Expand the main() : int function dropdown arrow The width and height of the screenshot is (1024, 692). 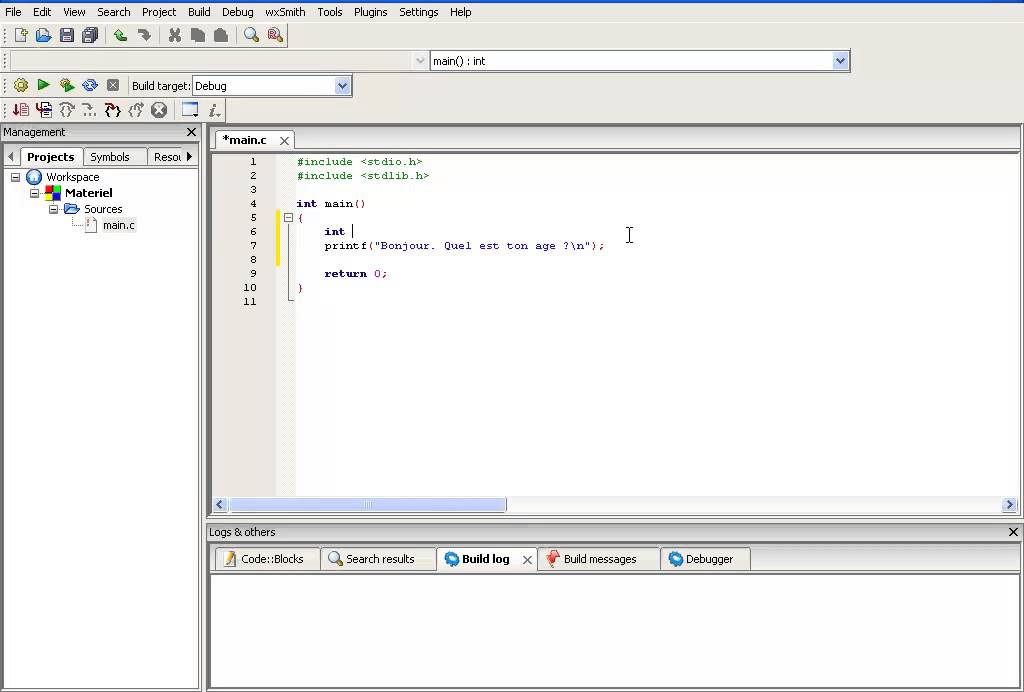coord(840,61)
